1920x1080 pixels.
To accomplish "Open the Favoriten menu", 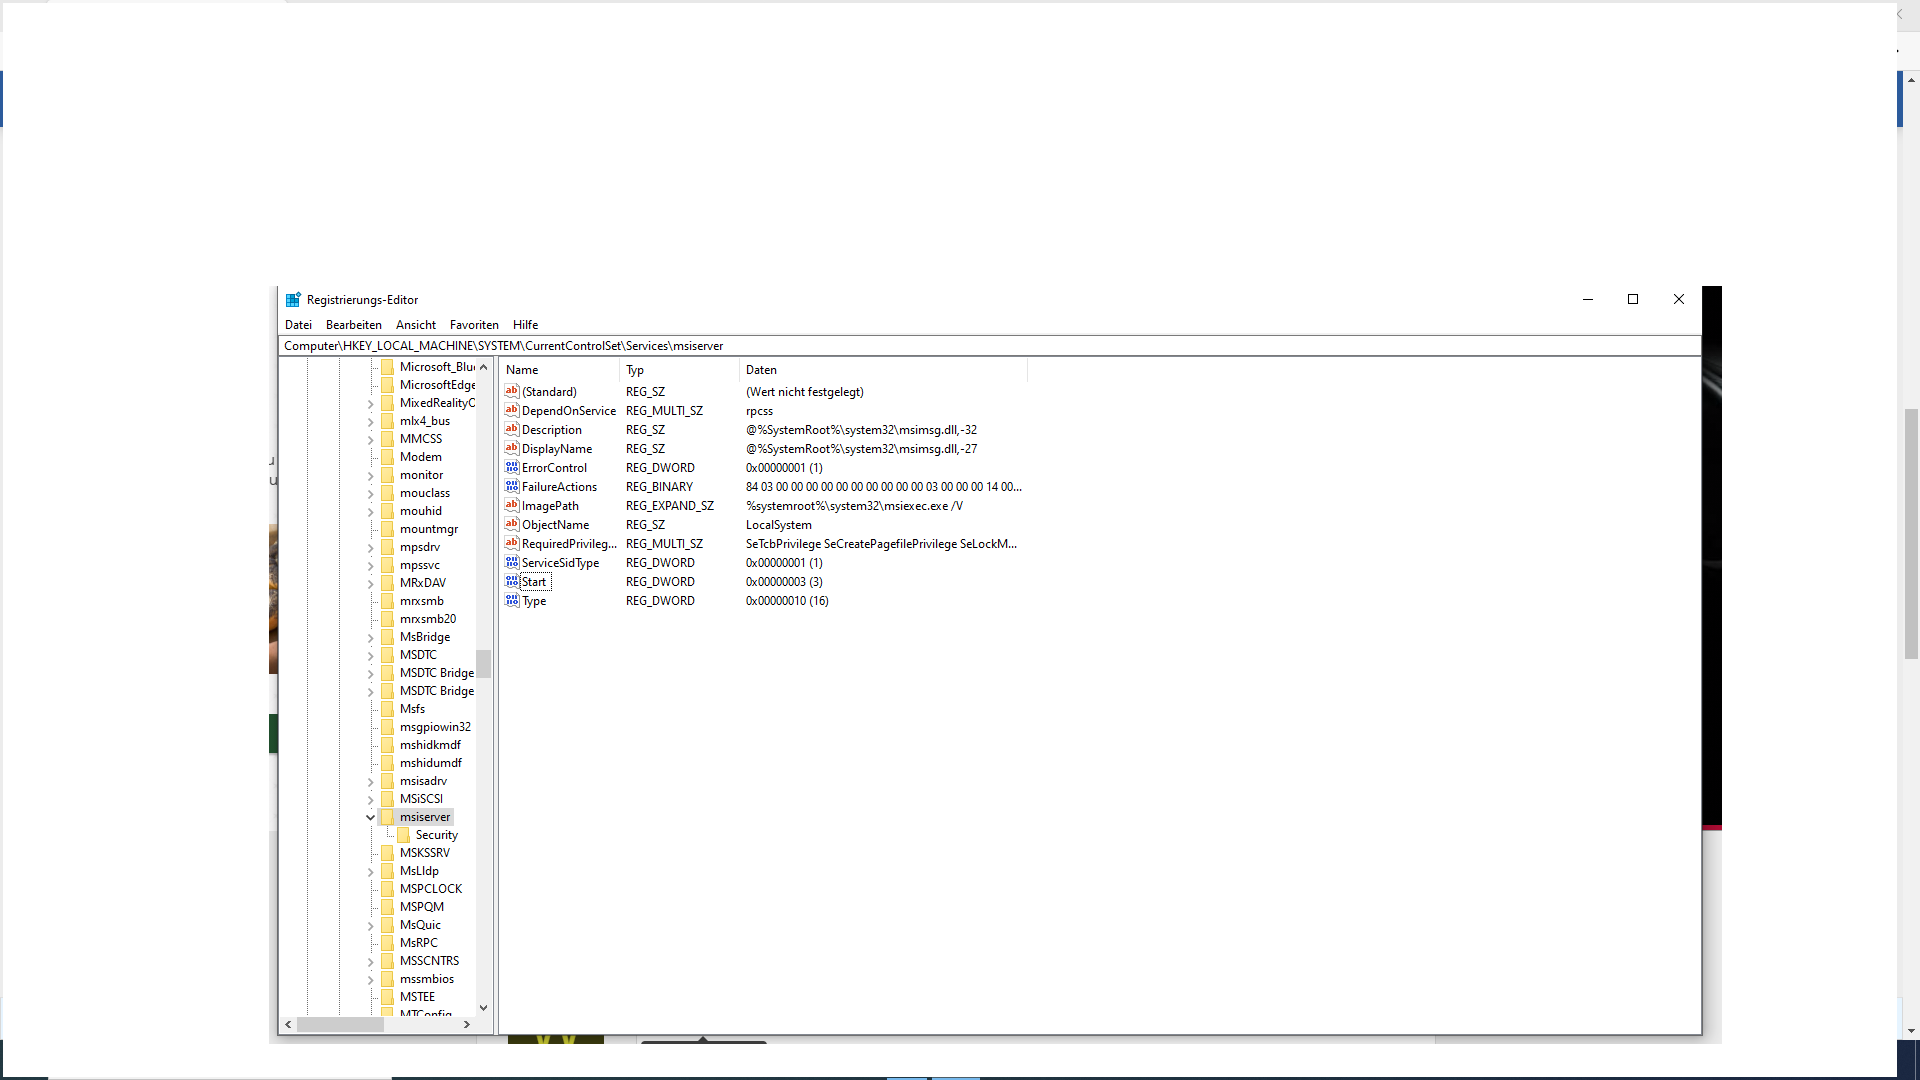I will (x=473, y=324).
